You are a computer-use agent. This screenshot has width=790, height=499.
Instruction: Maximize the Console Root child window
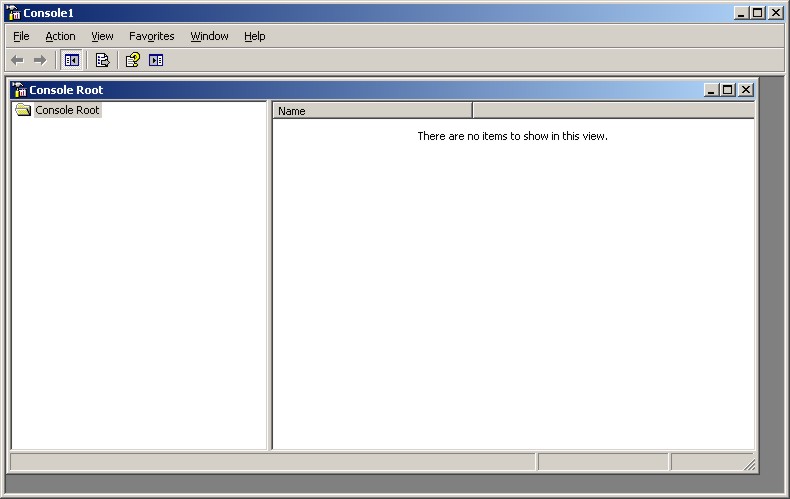coord(727,90)
